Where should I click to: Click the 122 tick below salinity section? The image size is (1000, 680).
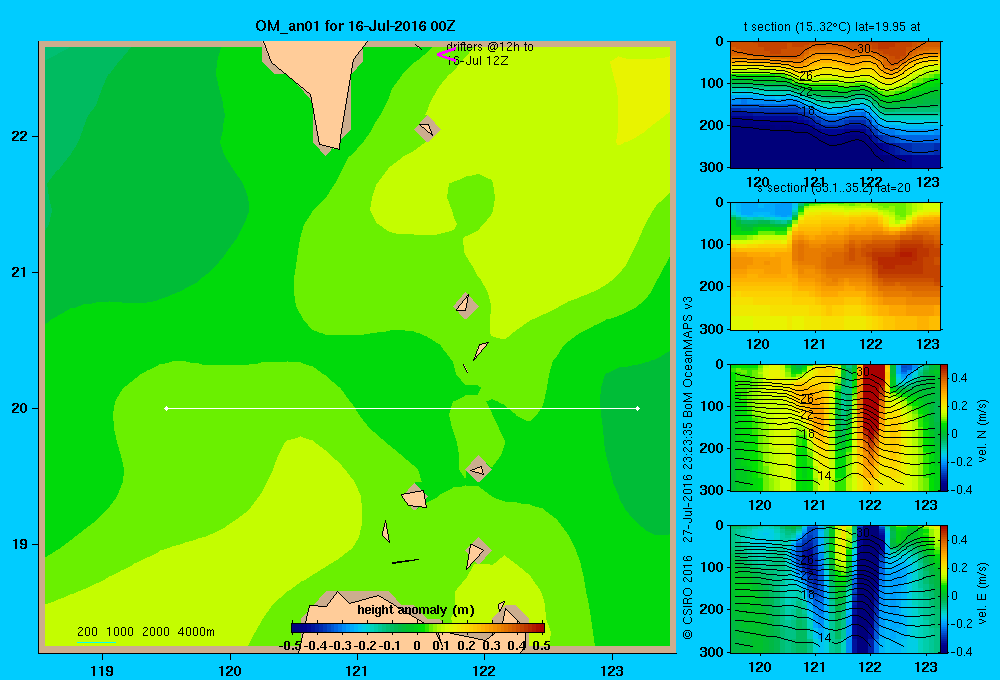[871, 344]
